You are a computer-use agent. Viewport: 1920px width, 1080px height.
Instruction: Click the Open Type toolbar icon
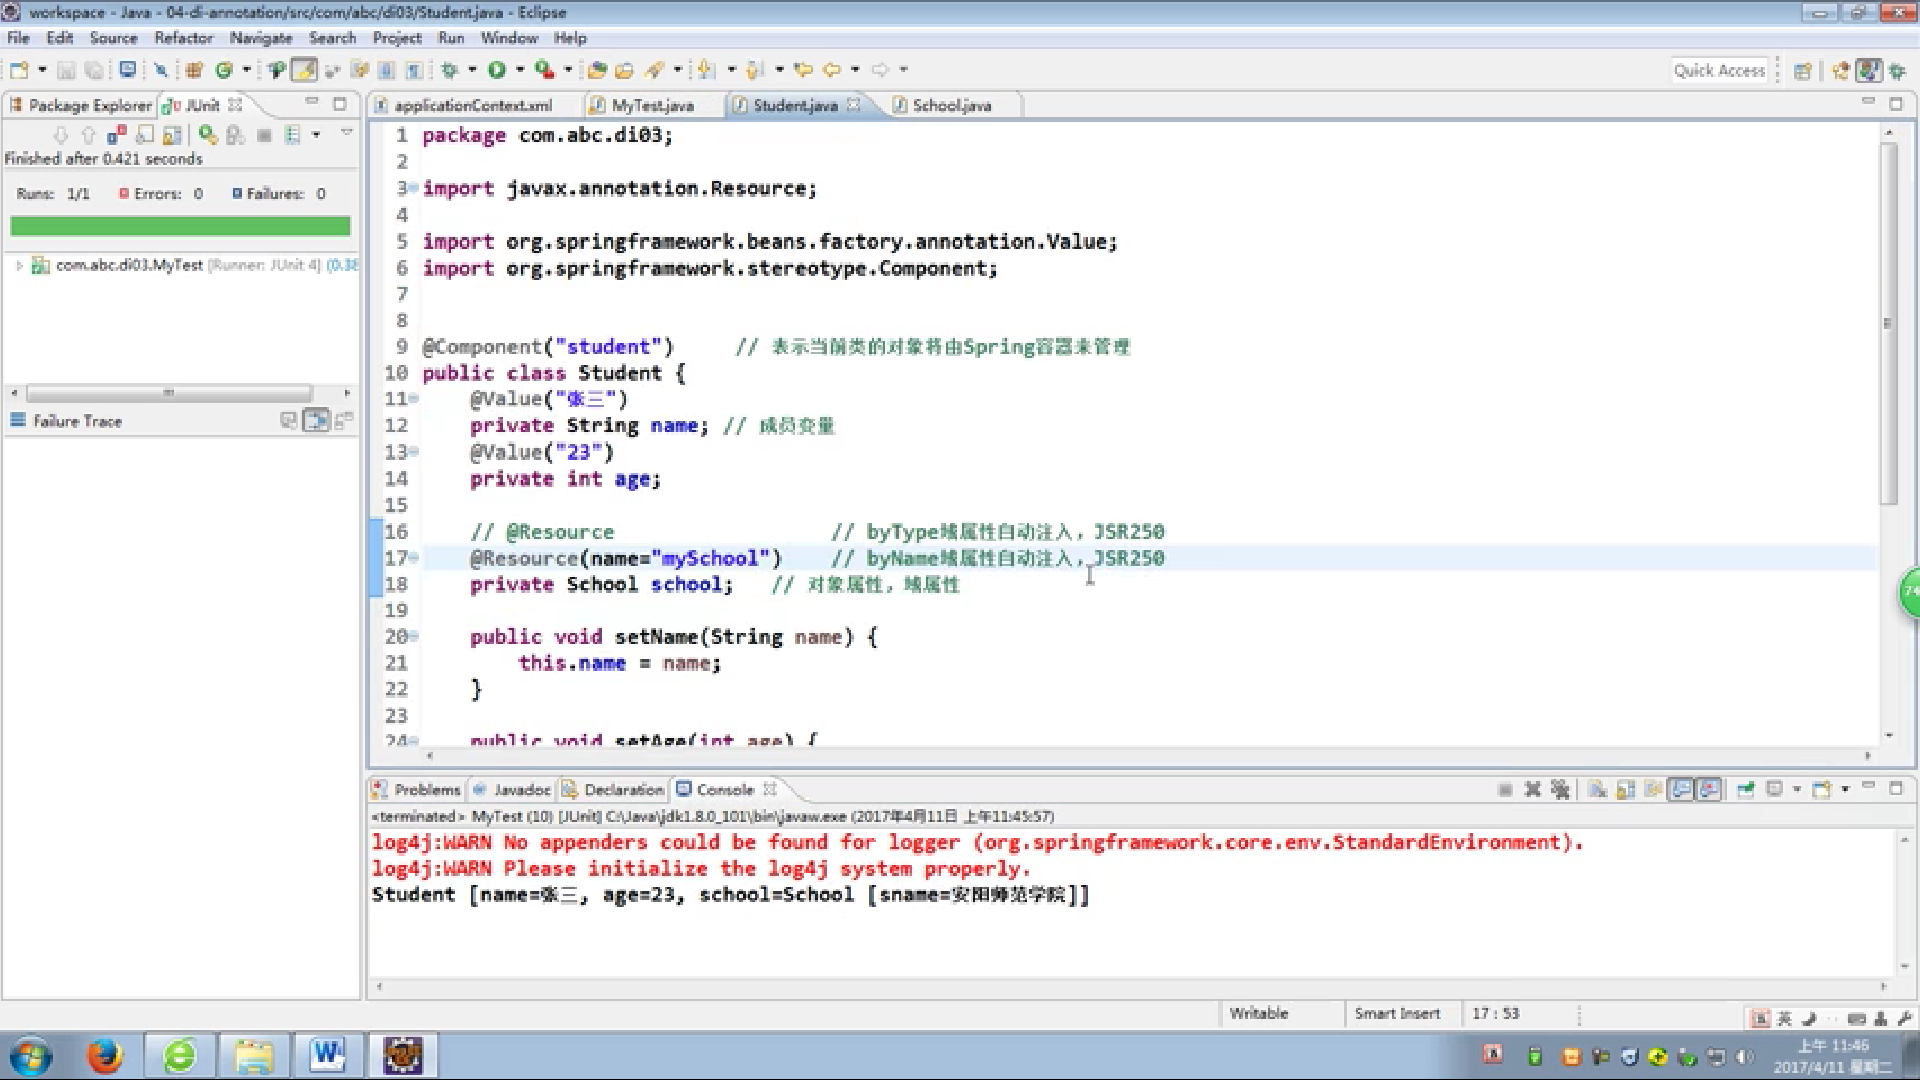pyautogui.click(x=597, y=70)
